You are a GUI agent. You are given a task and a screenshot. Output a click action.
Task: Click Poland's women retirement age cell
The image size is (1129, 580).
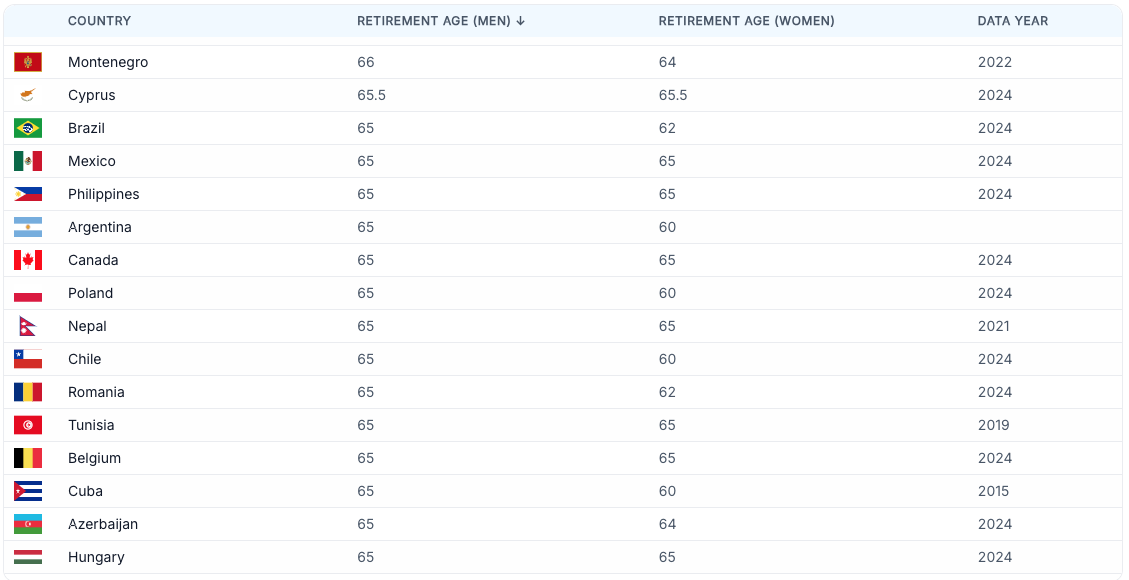click(667, 293)
